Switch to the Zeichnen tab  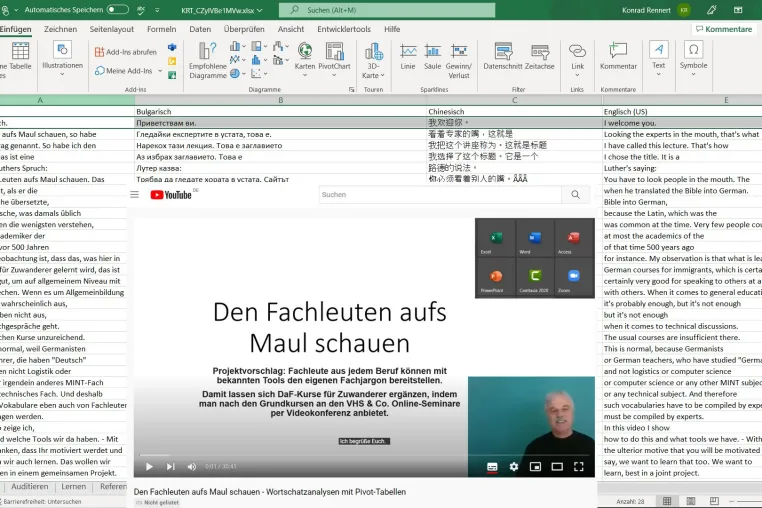point(60,29)
